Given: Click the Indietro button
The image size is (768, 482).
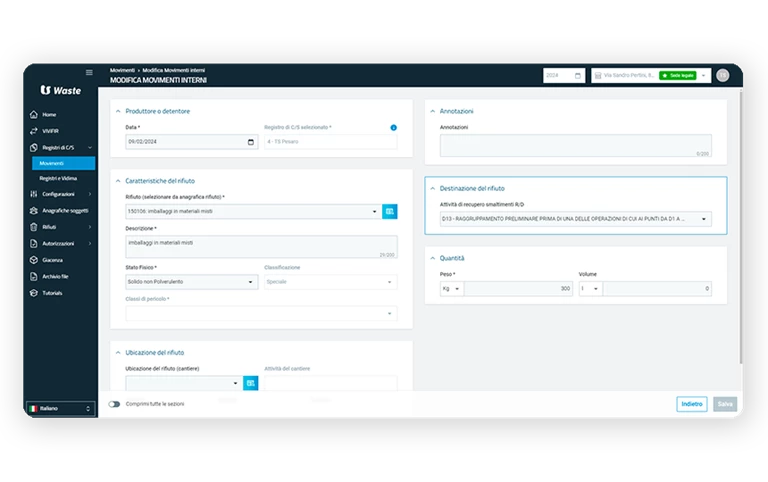Looking at the screenshot, I should [692, 404].
